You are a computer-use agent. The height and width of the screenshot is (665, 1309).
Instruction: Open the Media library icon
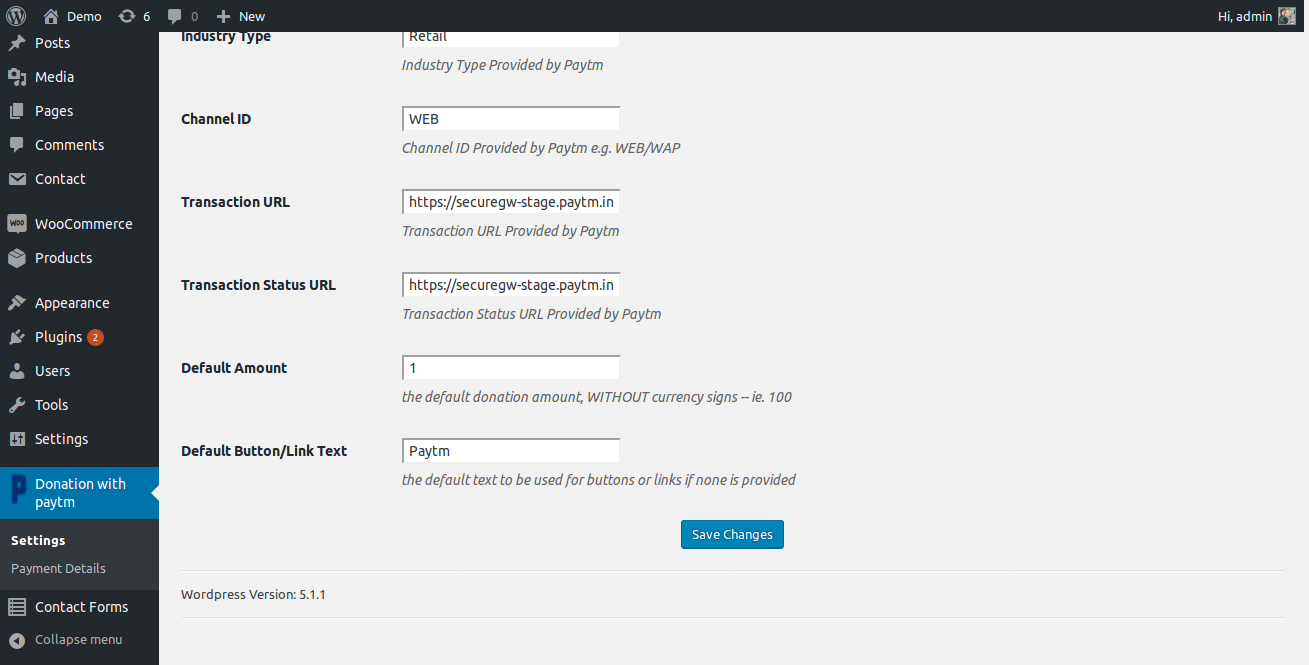16,77
